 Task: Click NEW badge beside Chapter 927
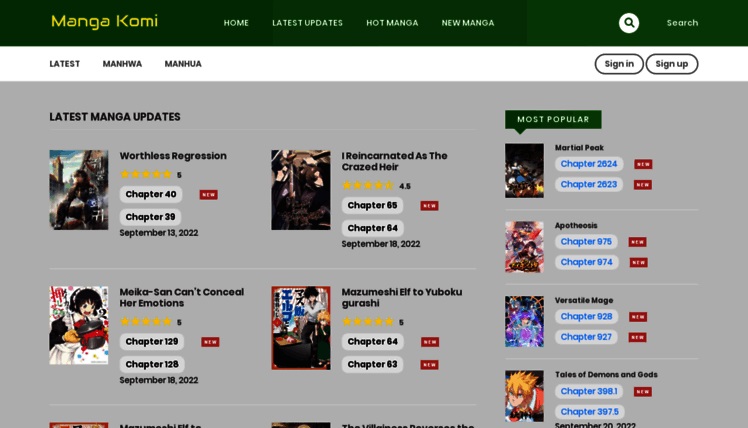pyautogui.click(x=637, y=337)
